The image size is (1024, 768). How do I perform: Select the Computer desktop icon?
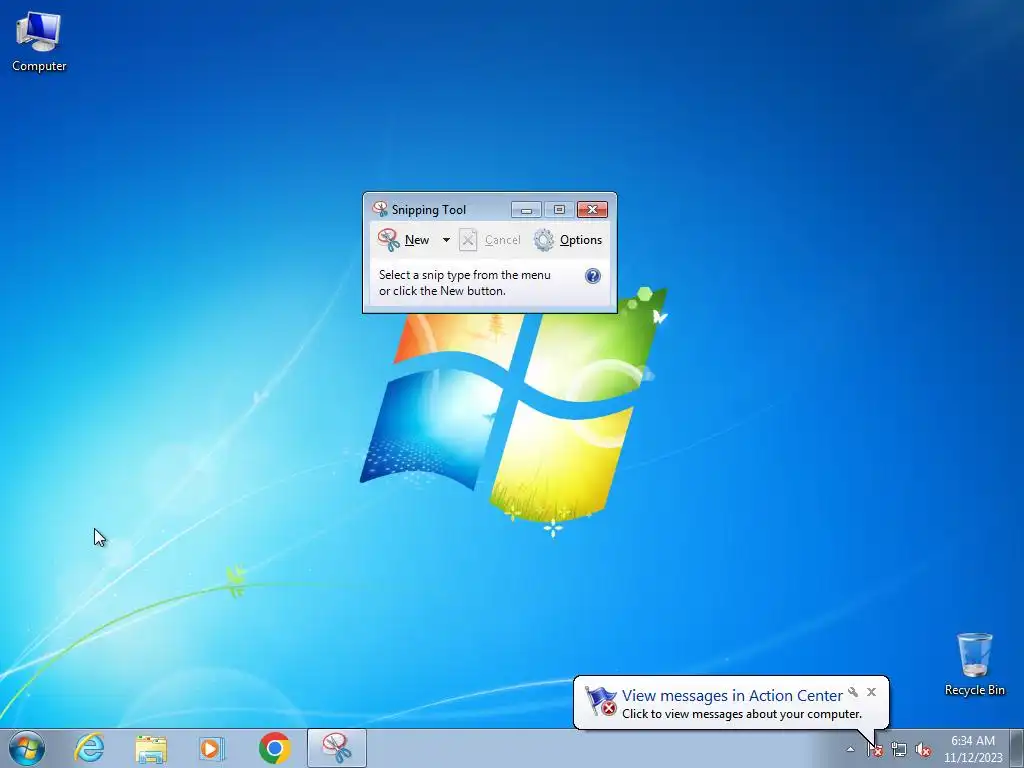click(x=39, y=42)
